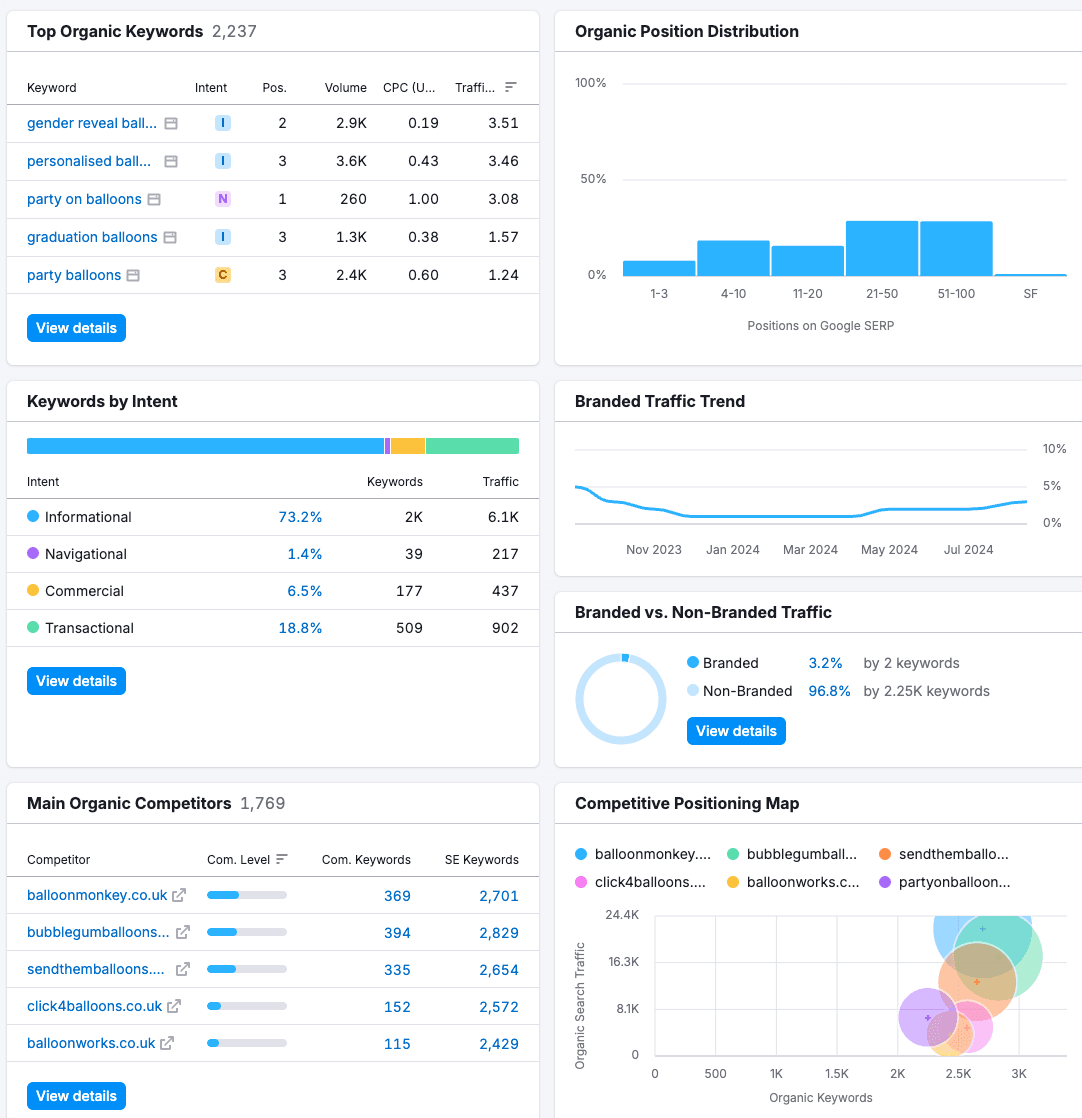The width and height of the screenshot is (1082, 1118).
Task: Click the 21-50 positions bar in chart
Action: pos(881,249)
